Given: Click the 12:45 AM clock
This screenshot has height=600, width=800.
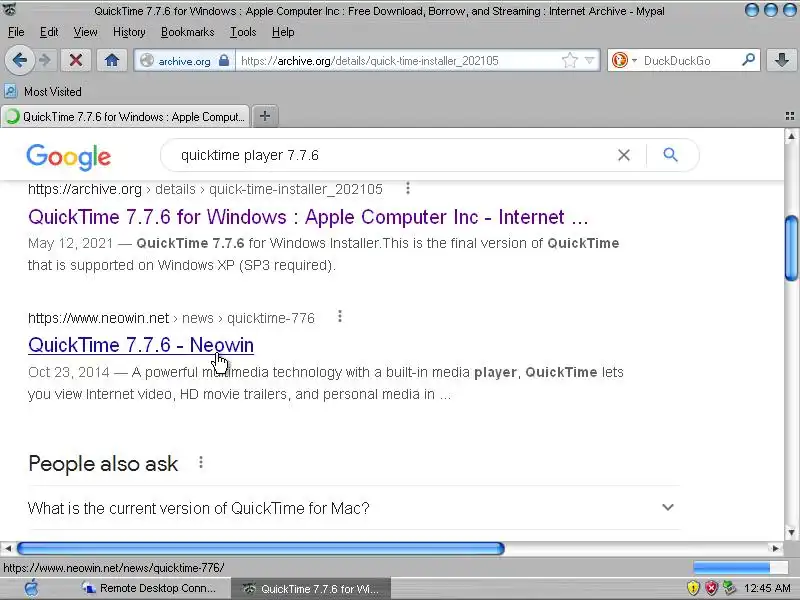Looking at the screenshot, I should pyautogui.click(x=767, y=588).
